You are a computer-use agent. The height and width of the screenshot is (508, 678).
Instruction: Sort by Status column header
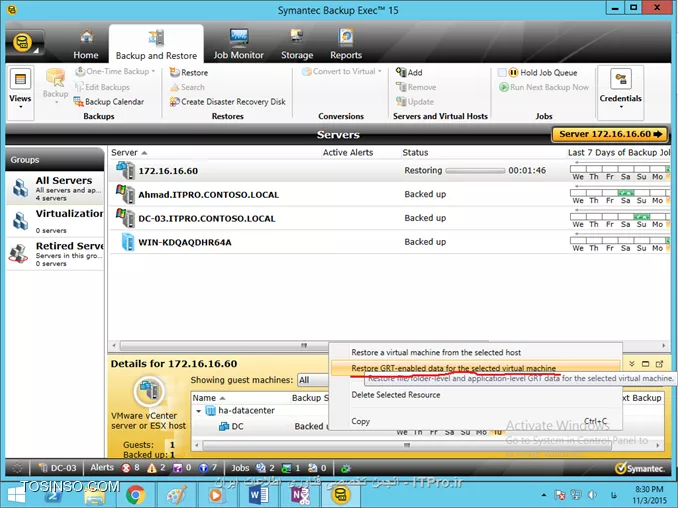[415, 153]
